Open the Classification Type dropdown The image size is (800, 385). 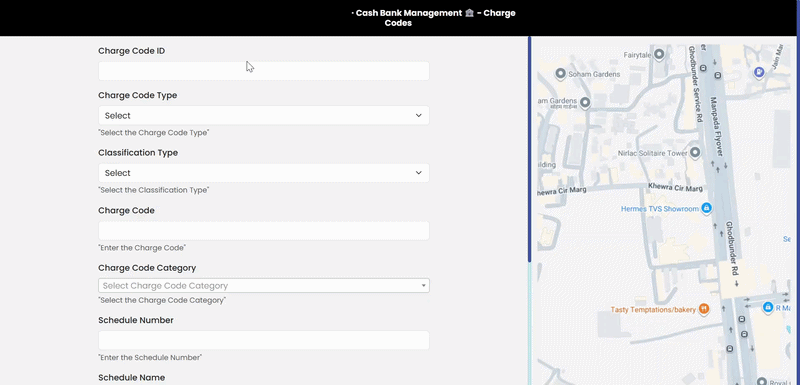pos(264,173)
